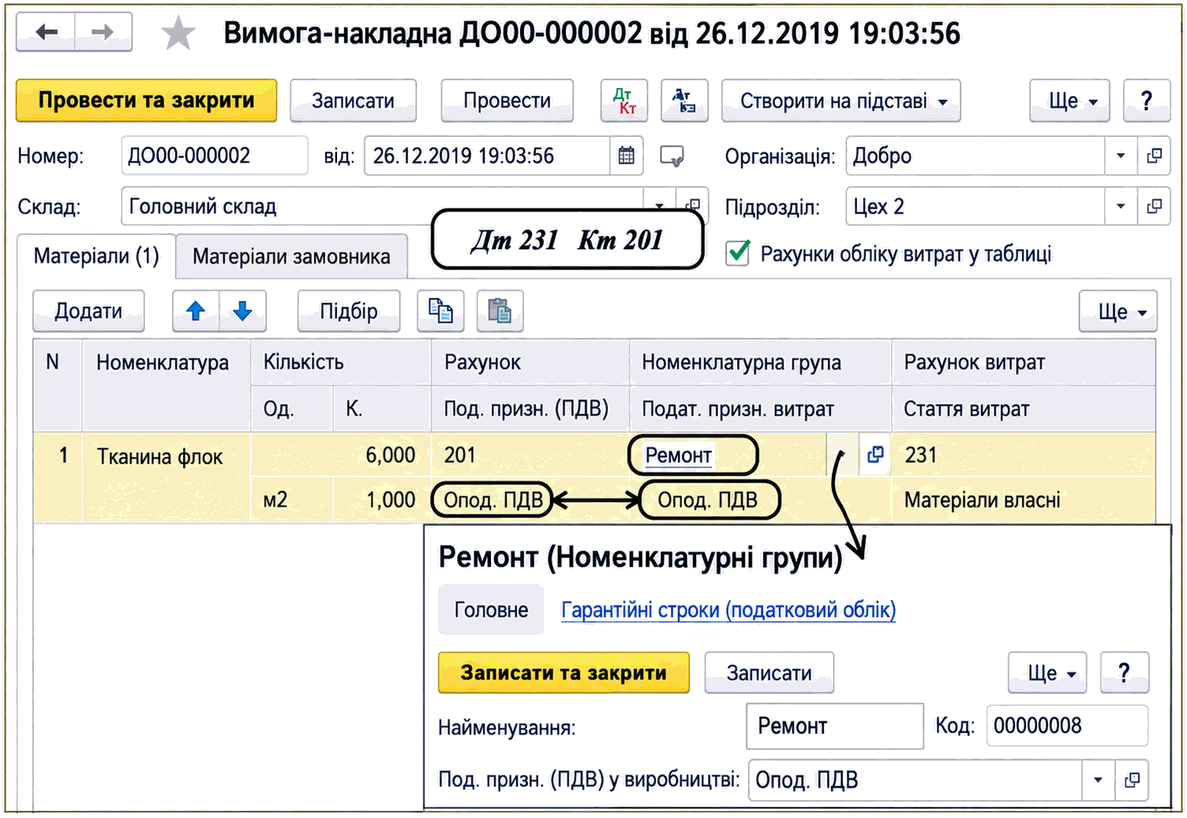Viewport: 1187px width, 818px height.
Task: Switch to Матеріали (1) tab
Action: 96,257
